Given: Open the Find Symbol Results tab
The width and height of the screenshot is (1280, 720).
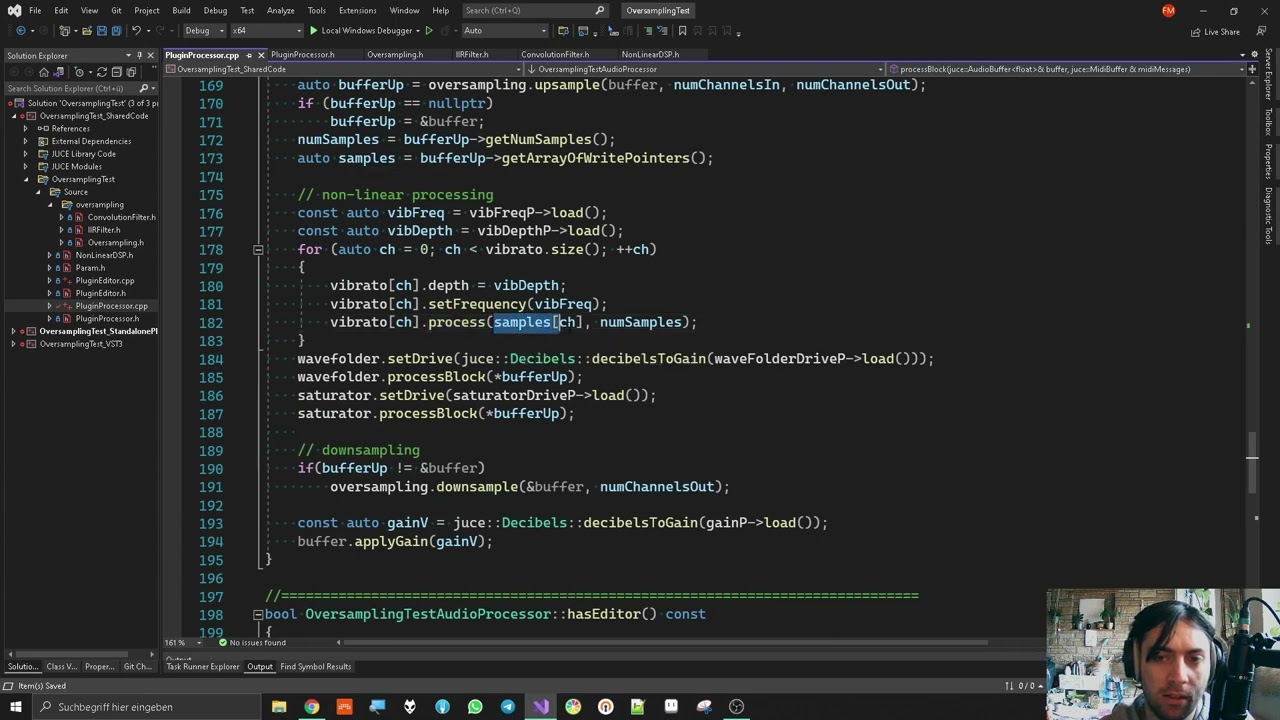Looking at the screenshot, I should click(x=315, y=667).
